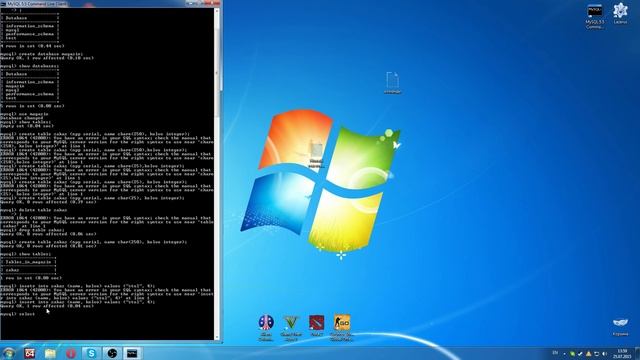Select the gray file icon over the Windows logo

(316, 155)
